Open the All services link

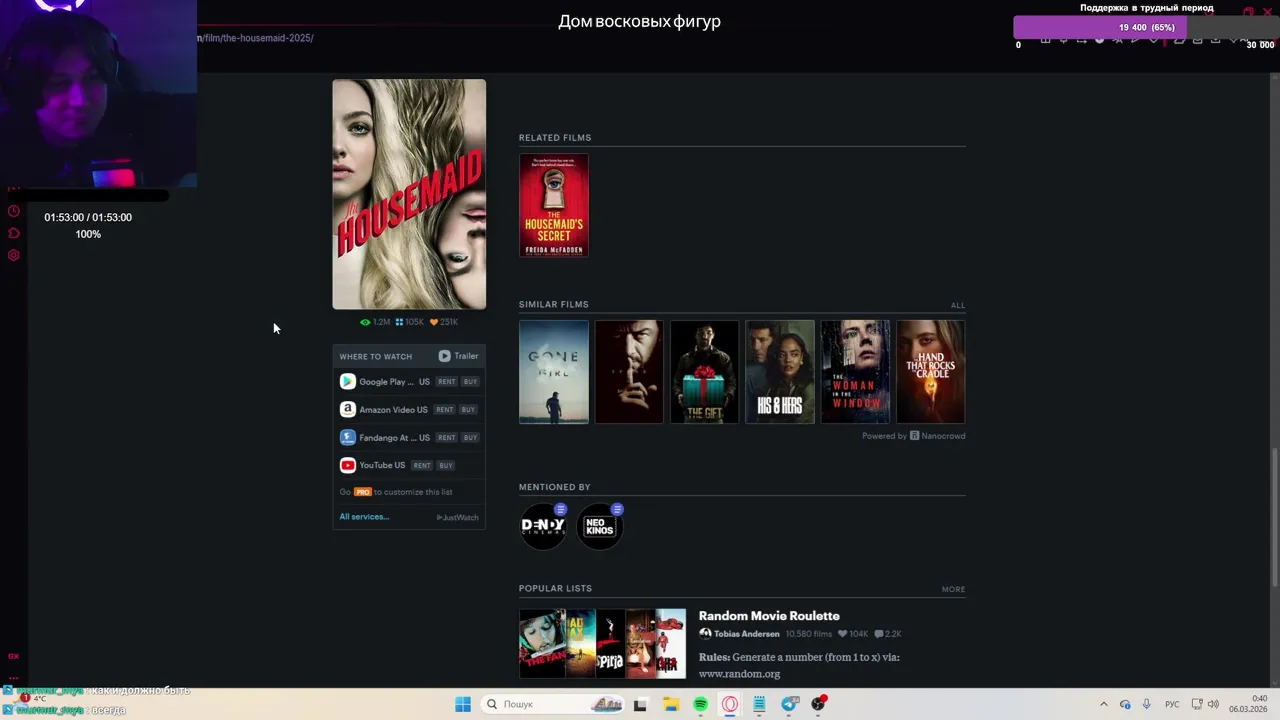pos(364,517)
